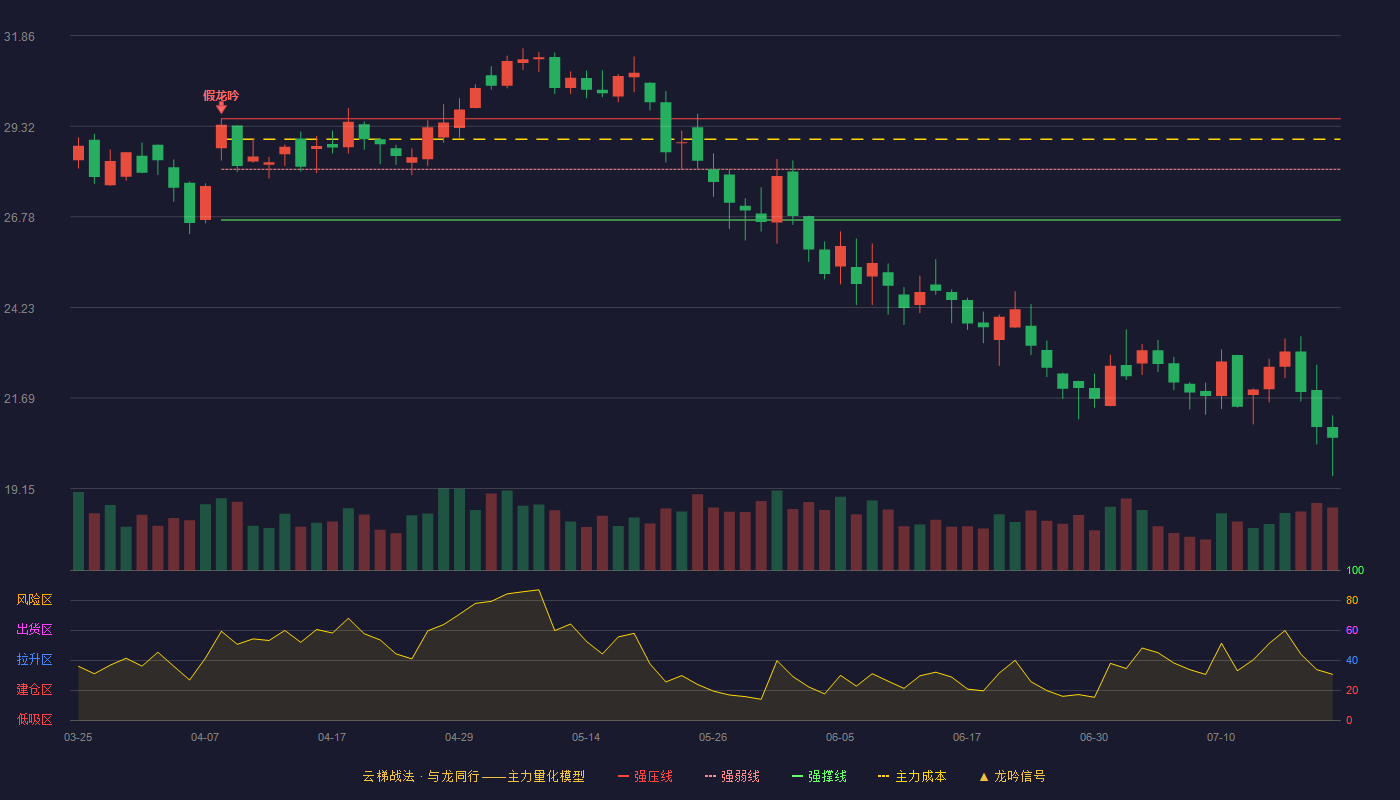Select the 建仓区 zone label
1400x800 pixels.
click(x=34, y=690)
